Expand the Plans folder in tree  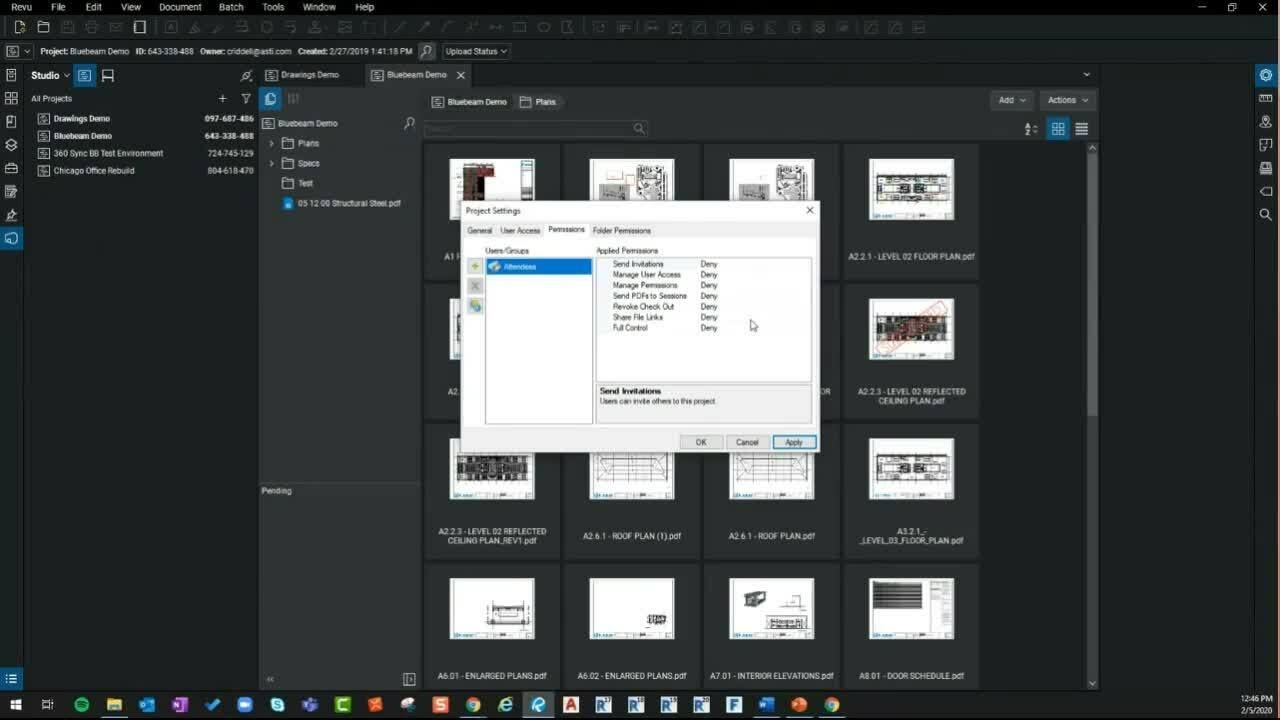271,143
